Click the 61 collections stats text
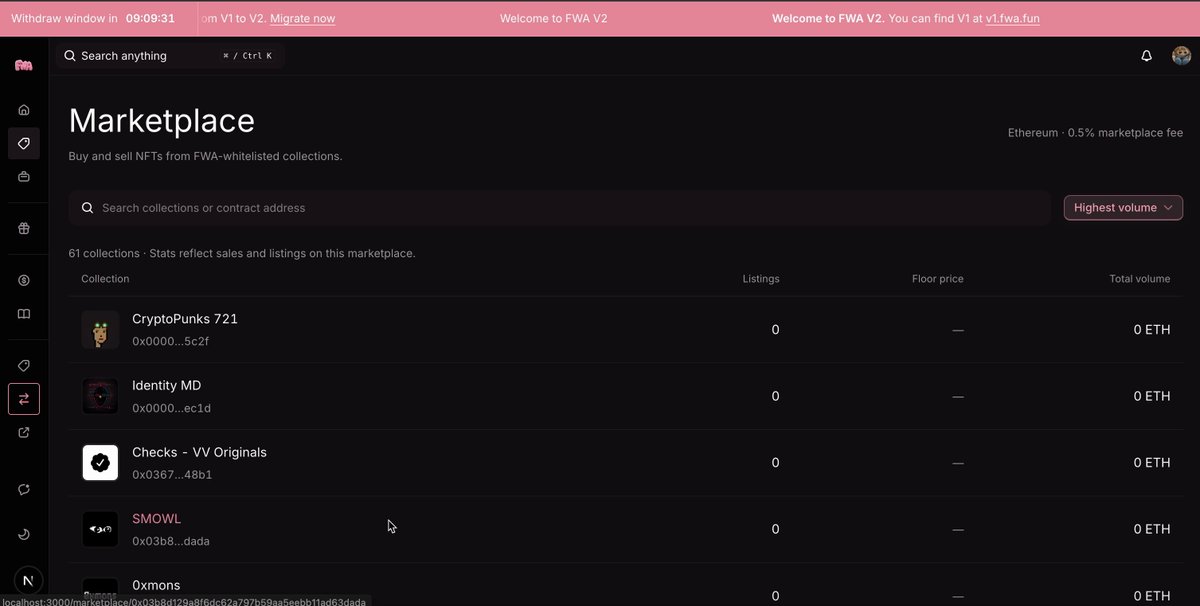1200x606 pixels. click(242, 254)
